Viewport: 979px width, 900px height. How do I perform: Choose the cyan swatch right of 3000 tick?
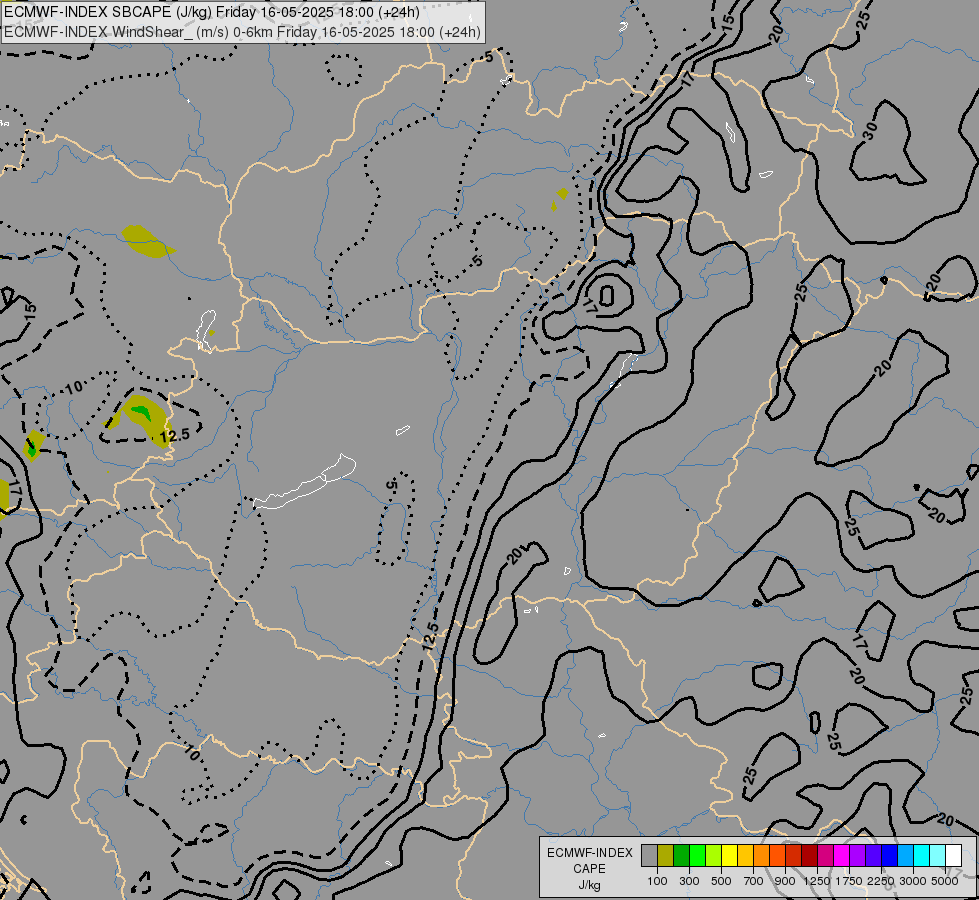click(x=922, y=855)
